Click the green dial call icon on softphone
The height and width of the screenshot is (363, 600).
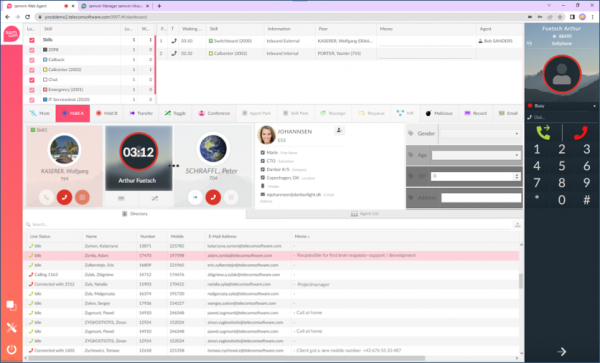coord(543,133)
